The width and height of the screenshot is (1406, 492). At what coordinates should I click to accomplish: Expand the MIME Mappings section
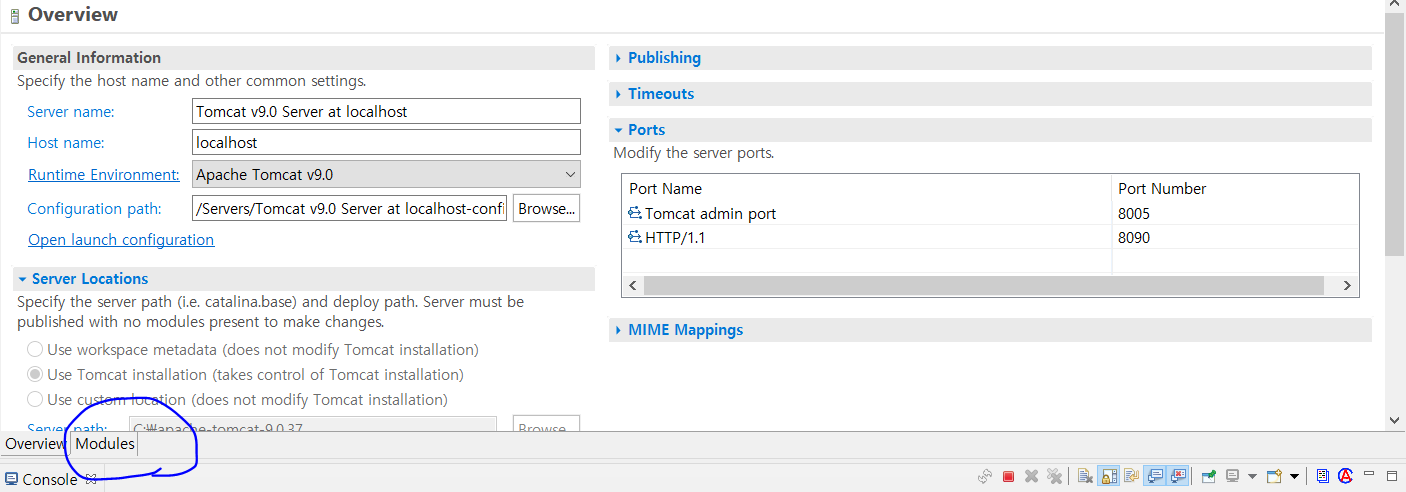619,330
